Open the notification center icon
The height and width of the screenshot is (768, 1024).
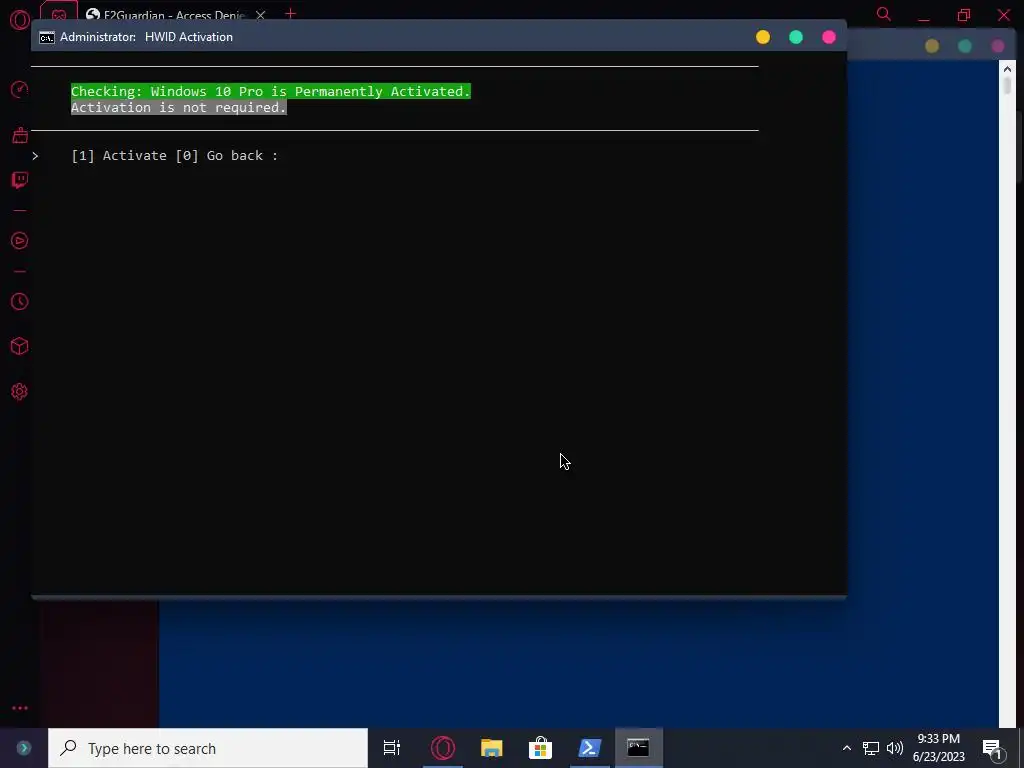[x=992, y=748]
